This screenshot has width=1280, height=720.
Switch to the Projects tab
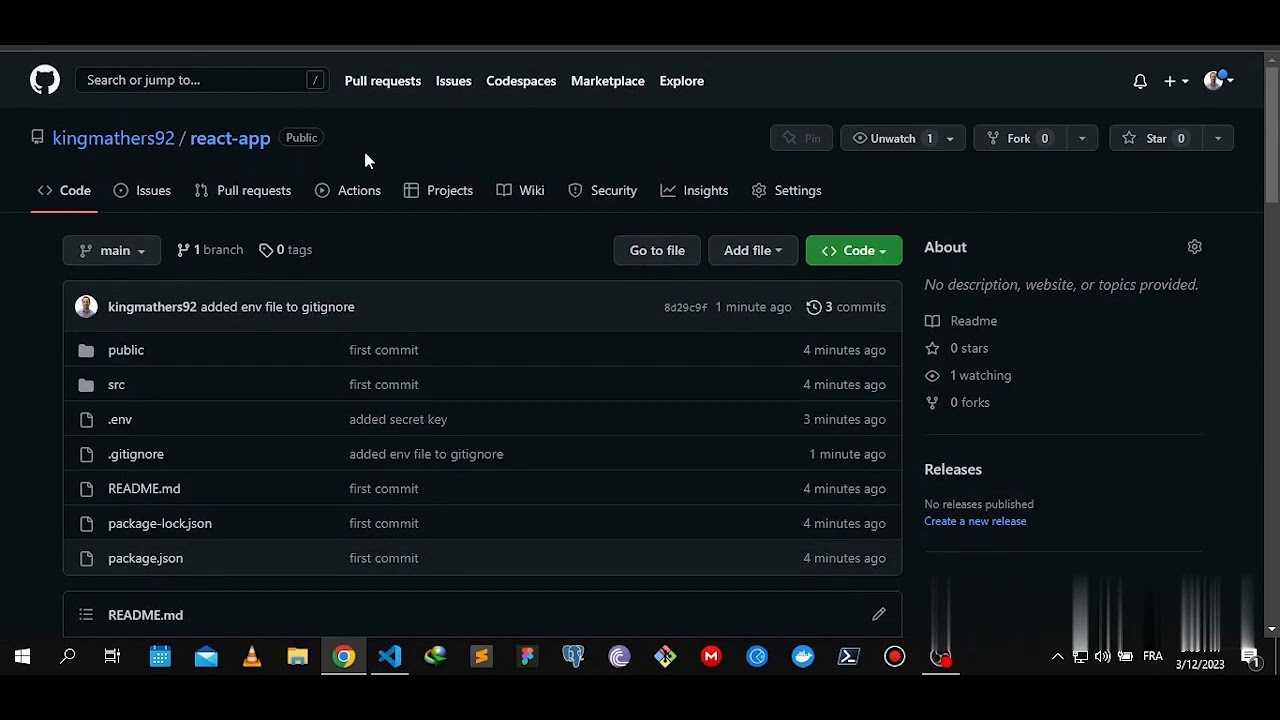(x=438, y=190)
